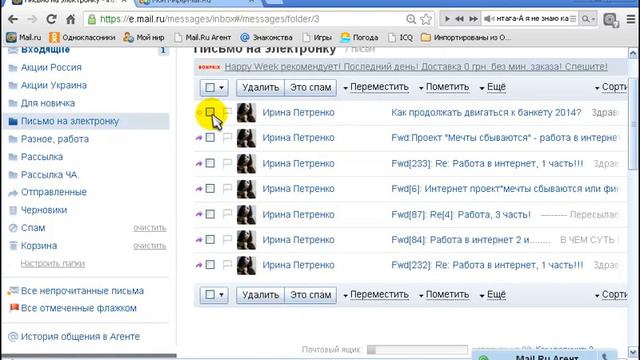The width and height of the screenshot is (640, 360).
Task: Tick checkbox for 'Как продолжать двигаться' message
Action: point(210,112)
